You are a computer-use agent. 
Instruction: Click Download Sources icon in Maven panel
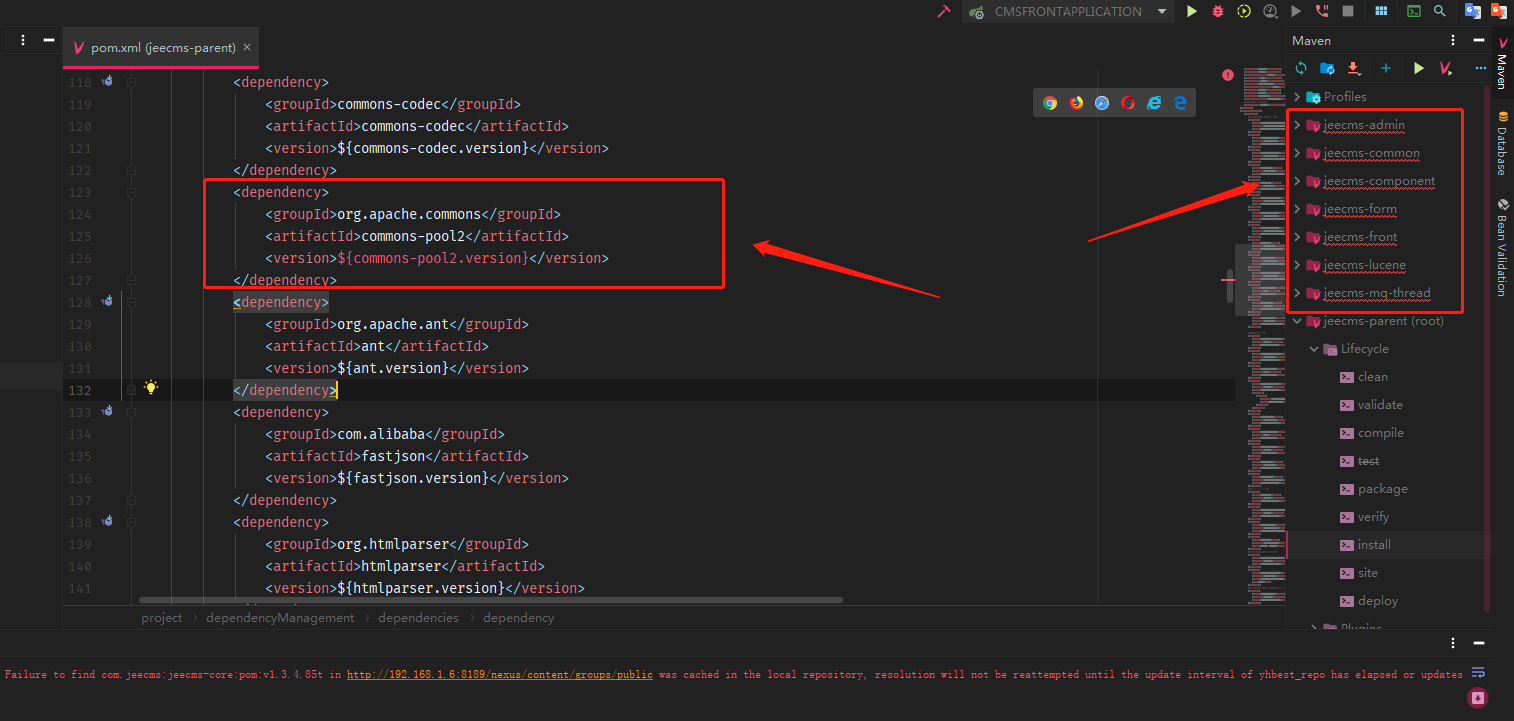point(1354,68)
